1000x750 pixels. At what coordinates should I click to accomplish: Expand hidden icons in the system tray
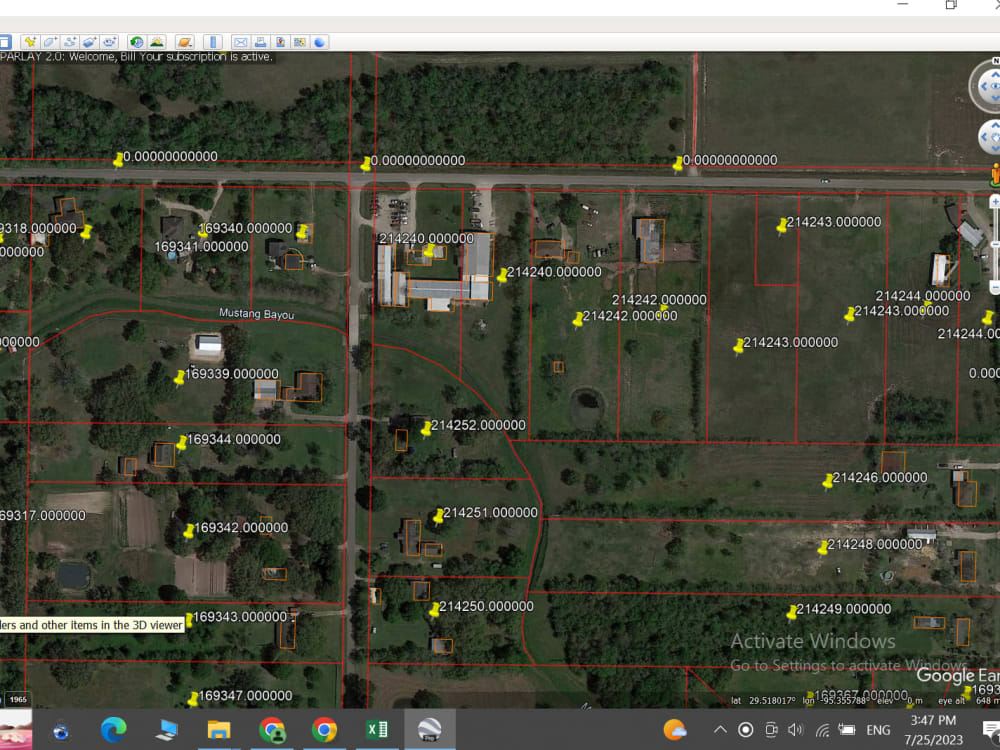click(x=720, y=729)
